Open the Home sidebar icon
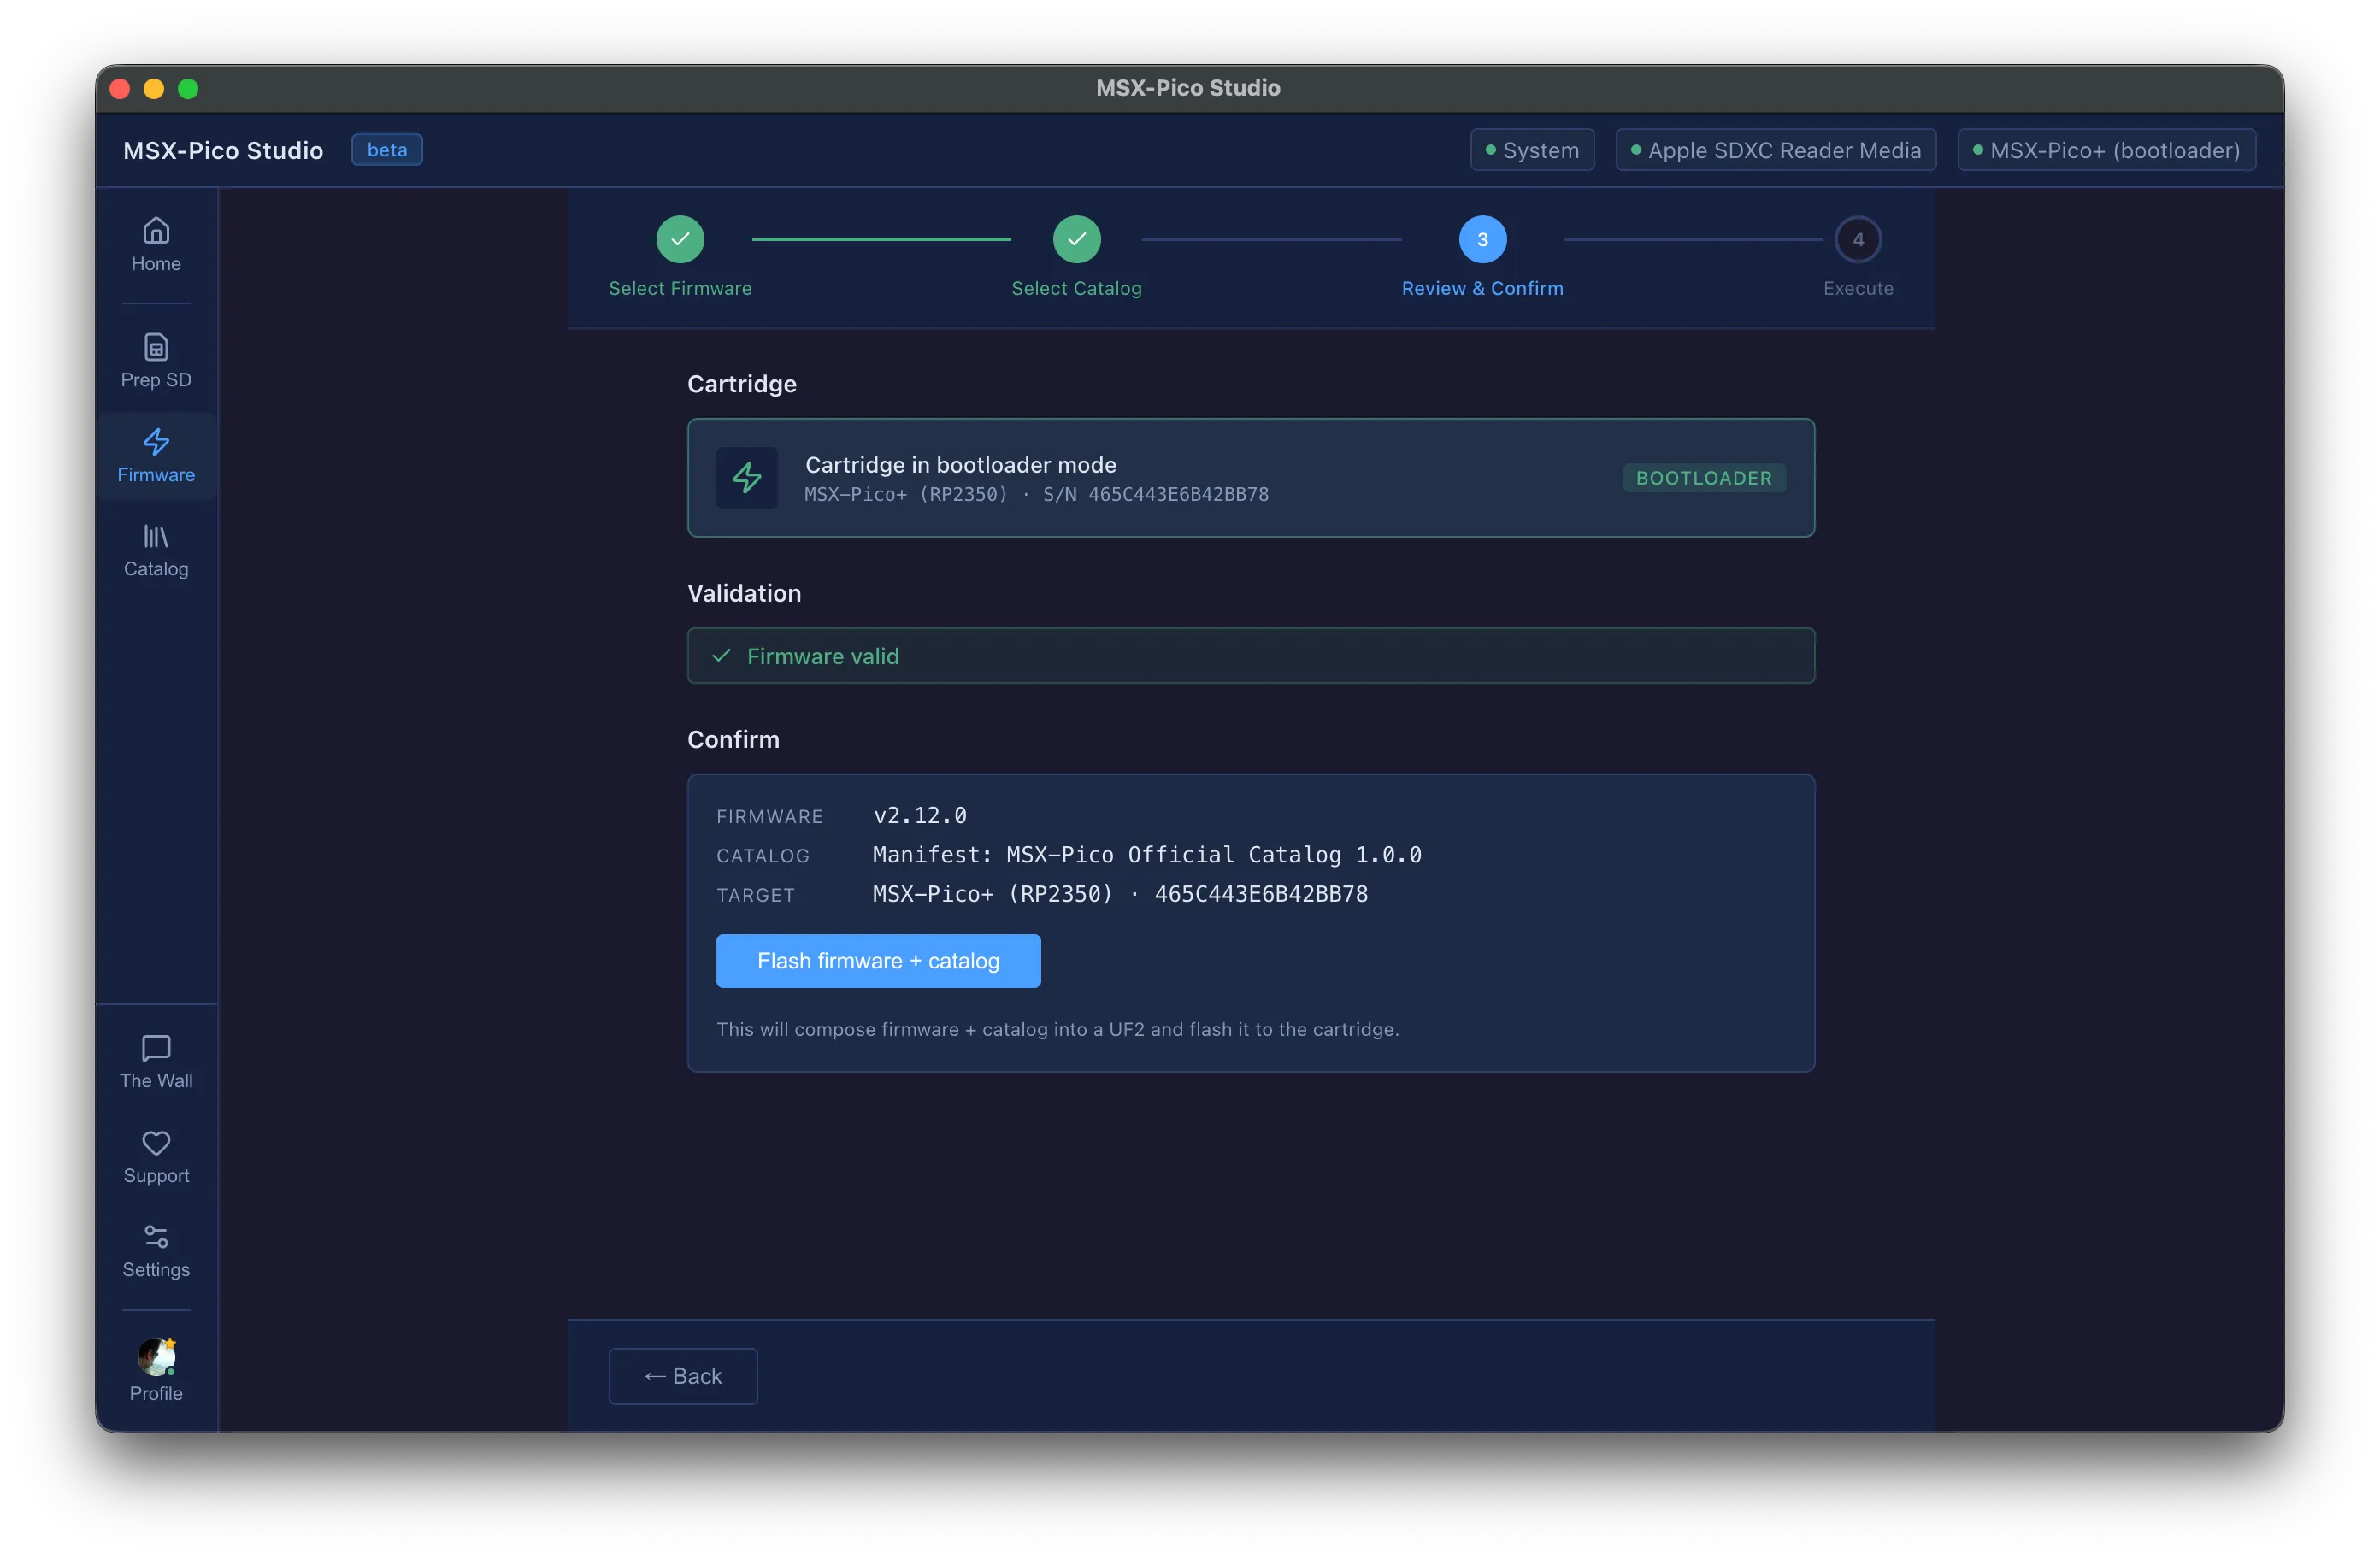 coord(156,231)
